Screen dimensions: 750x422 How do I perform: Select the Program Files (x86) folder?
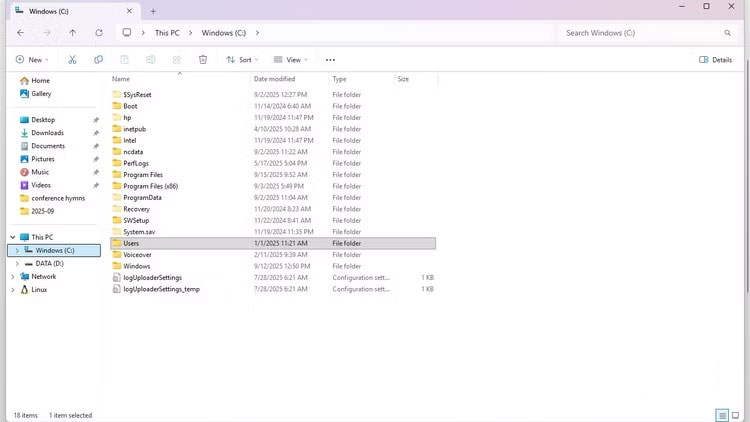150,186
